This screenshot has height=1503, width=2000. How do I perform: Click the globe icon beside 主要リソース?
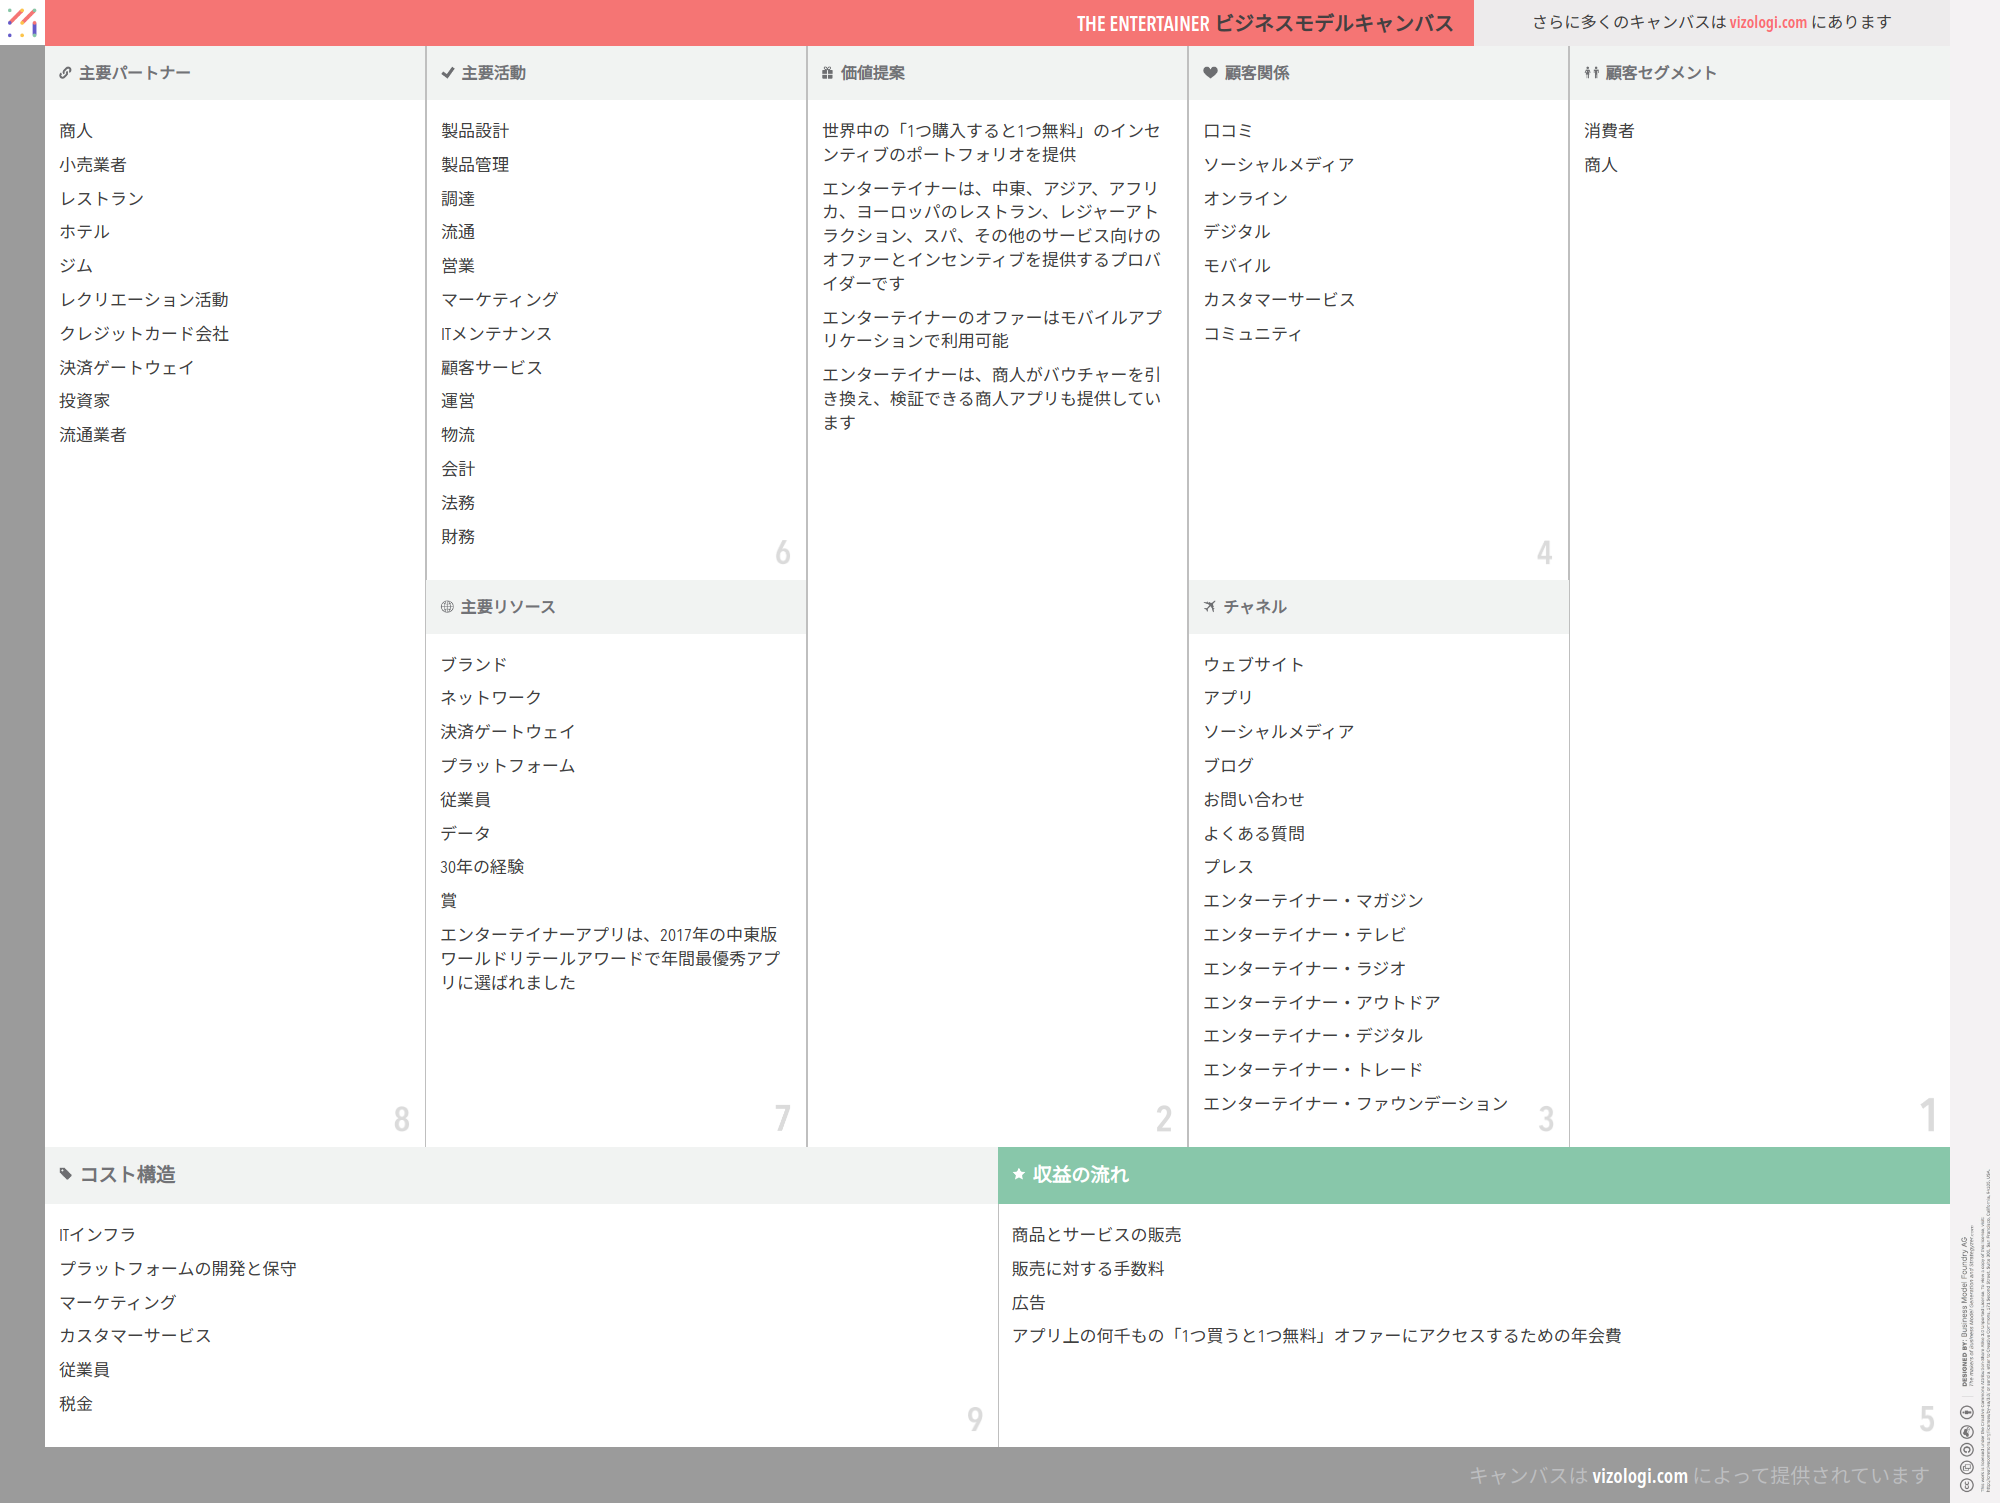447,607
